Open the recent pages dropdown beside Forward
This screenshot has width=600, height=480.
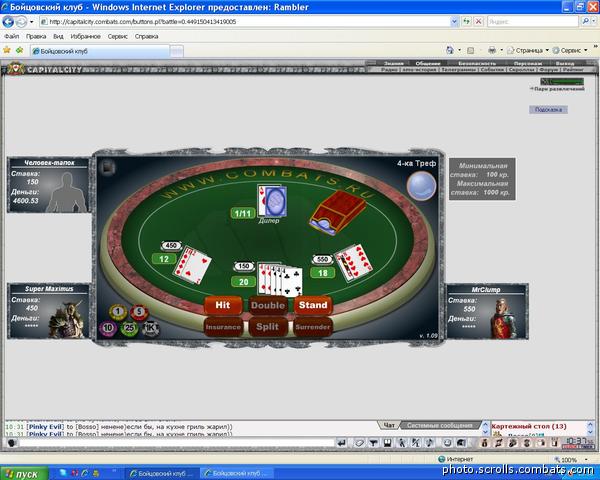(x=32, y=22)
